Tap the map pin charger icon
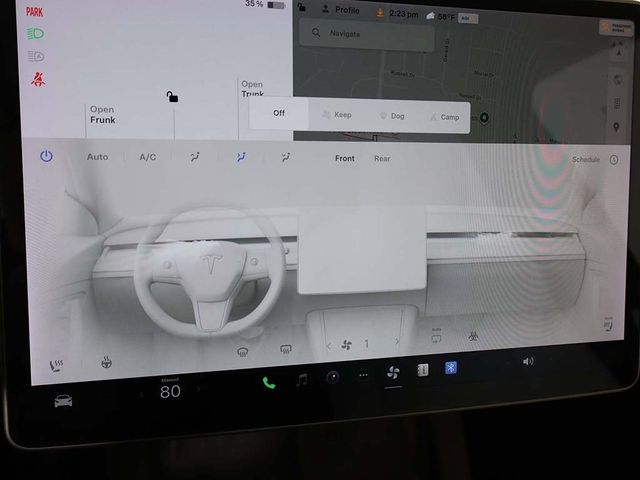This screenshot has width=640, height=480. (616, 127)
